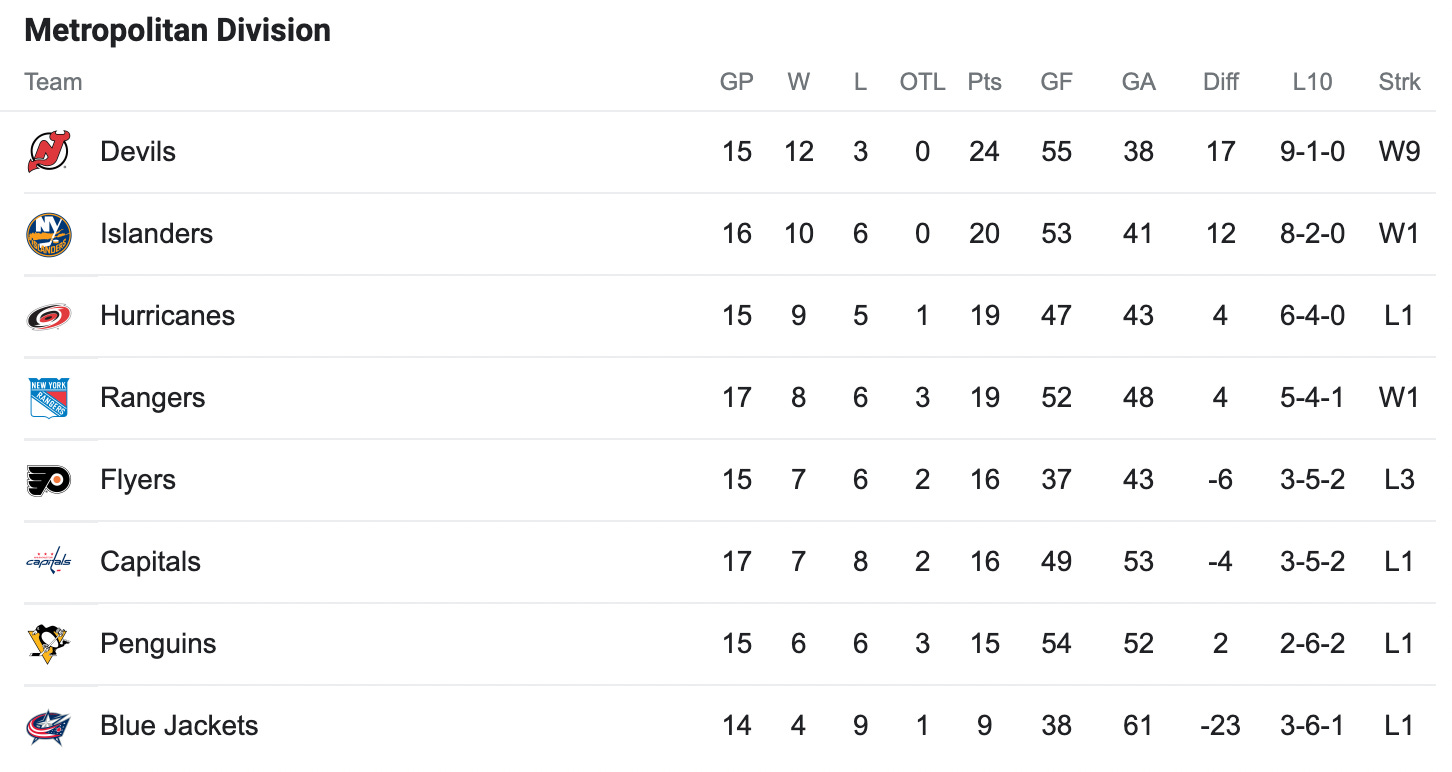Click the Islanders team logo
Viewport: 1452px width, 772px height.
click(48, 234)
